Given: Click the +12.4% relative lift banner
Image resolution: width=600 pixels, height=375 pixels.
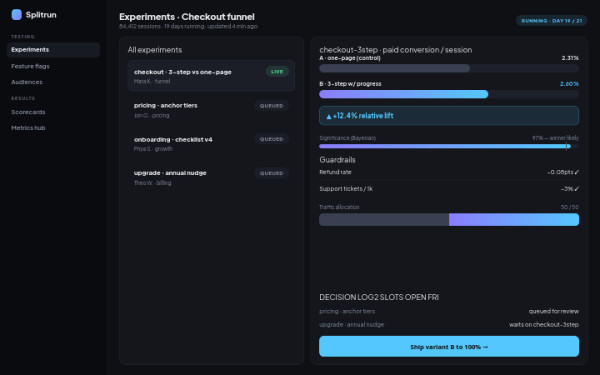Looking at the screenshot, I should click(x=449, y=116).
